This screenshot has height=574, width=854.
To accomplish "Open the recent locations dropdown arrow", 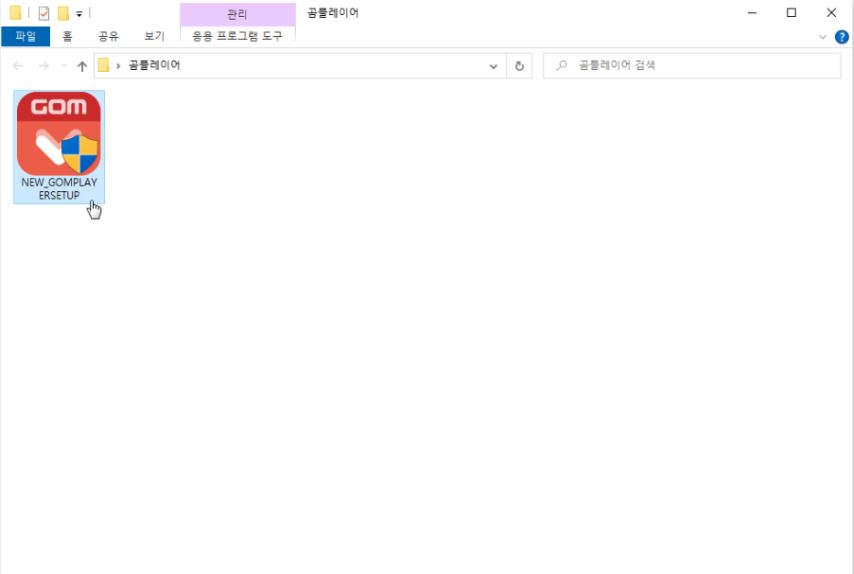I will [x=63, y=66].
